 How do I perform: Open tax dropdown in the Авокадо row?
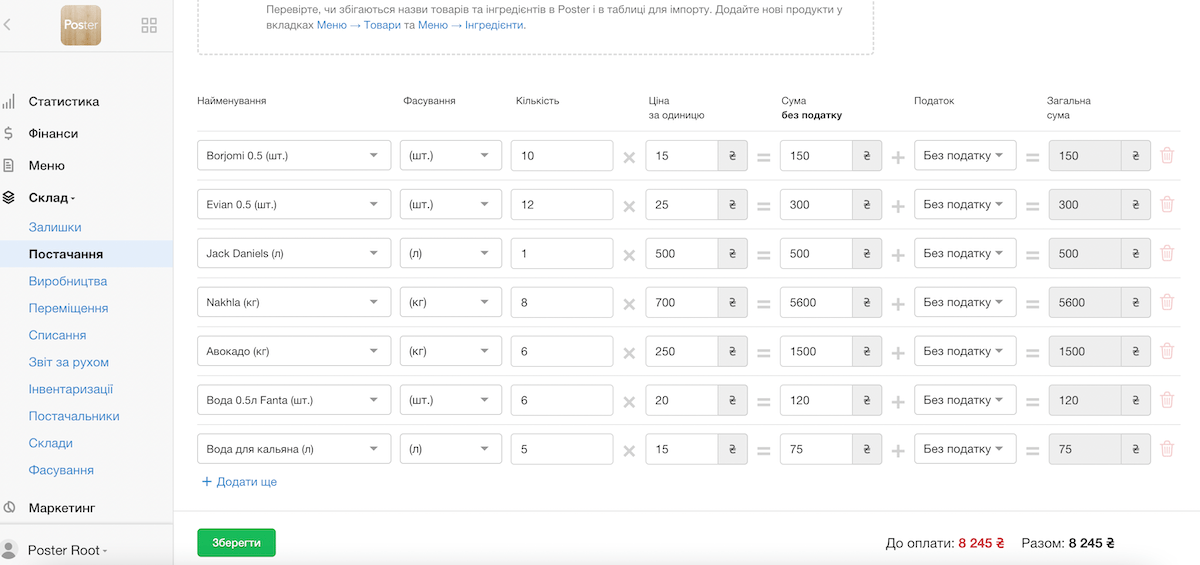(964, 352)
